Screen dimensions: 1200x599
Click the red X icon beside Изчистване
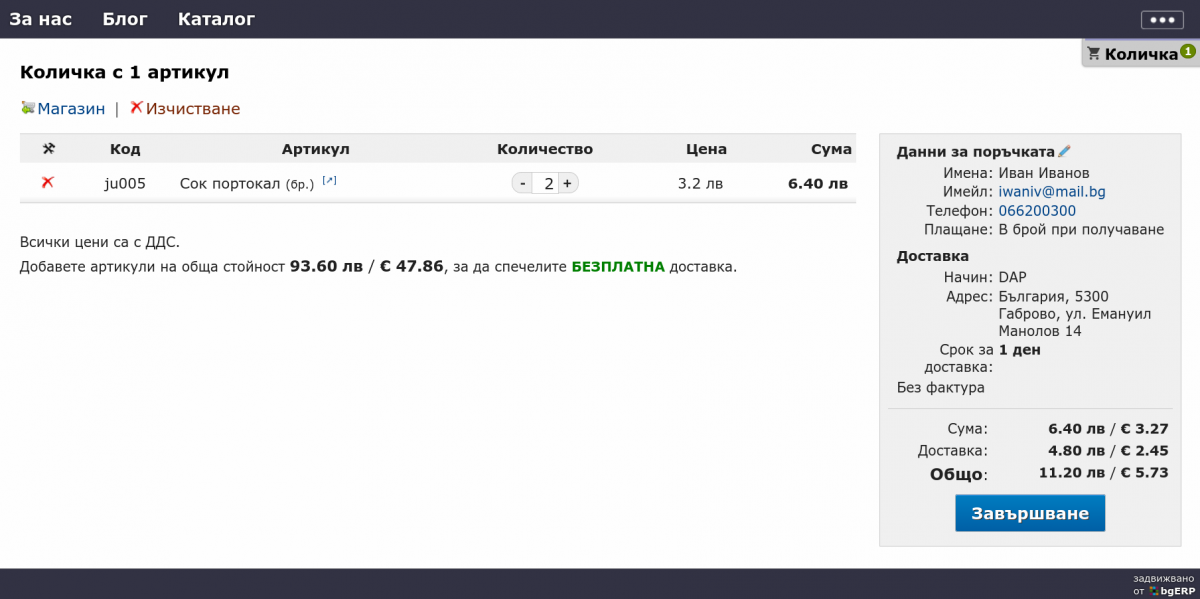(x=137, y=108)
